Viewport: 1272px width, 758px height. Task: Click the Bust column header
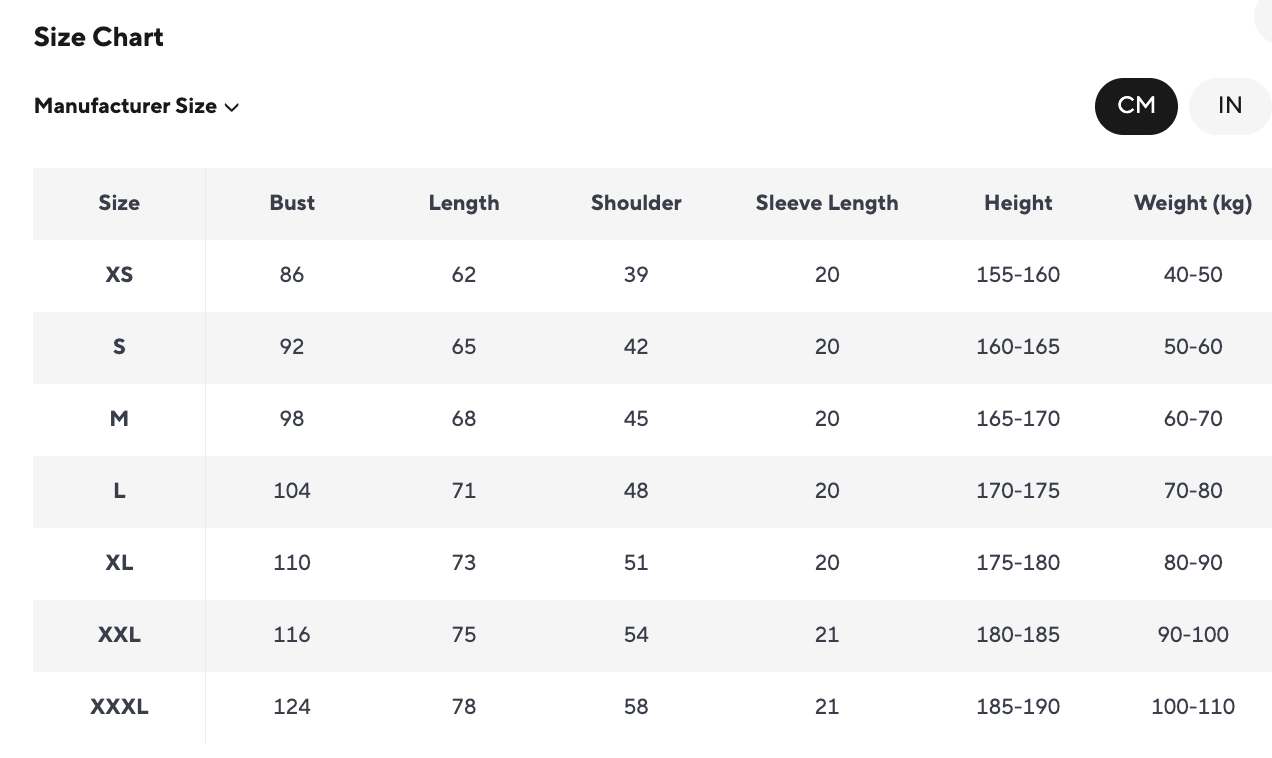(x=292, y=203)
